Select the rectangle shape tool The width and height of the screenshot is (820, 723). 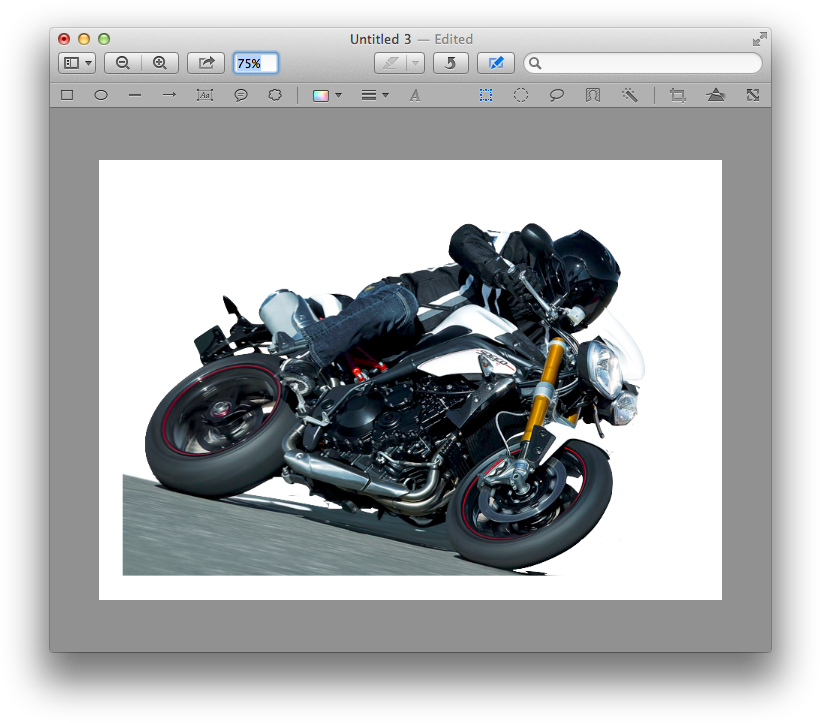(x=67, y=94)
